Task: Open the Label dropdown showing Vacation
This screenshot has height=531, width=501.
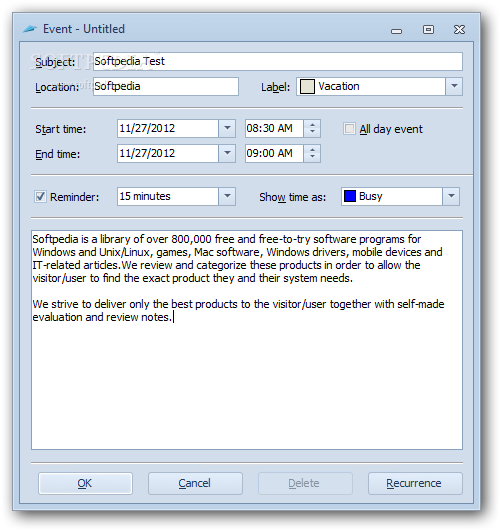Action: [454, 86]
